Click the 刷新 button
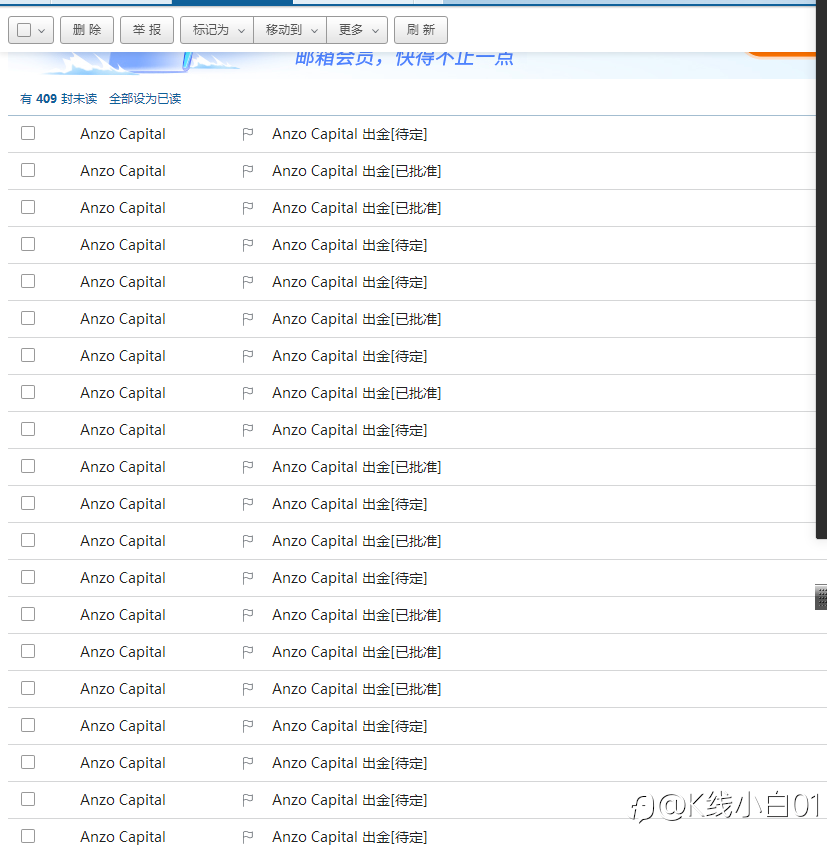 [421, 30]
